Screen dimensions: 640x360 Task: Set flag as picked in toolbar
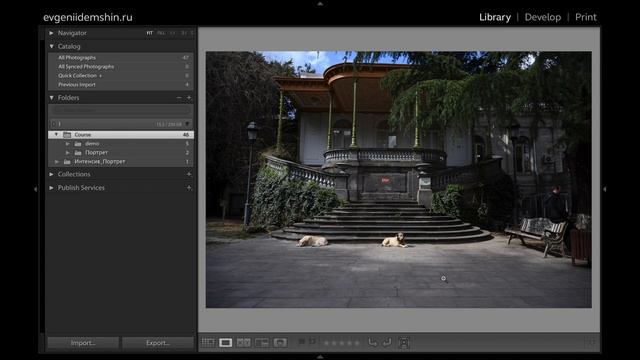(302, 341)
